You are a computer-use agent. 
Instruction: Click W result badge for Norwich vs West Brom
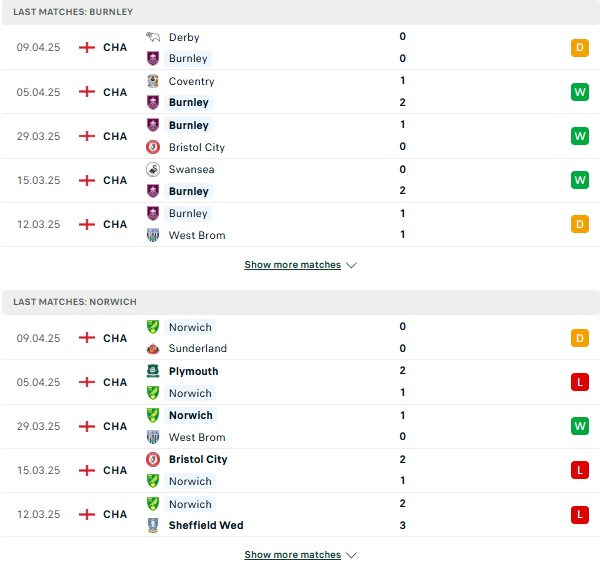pos(580,426)
